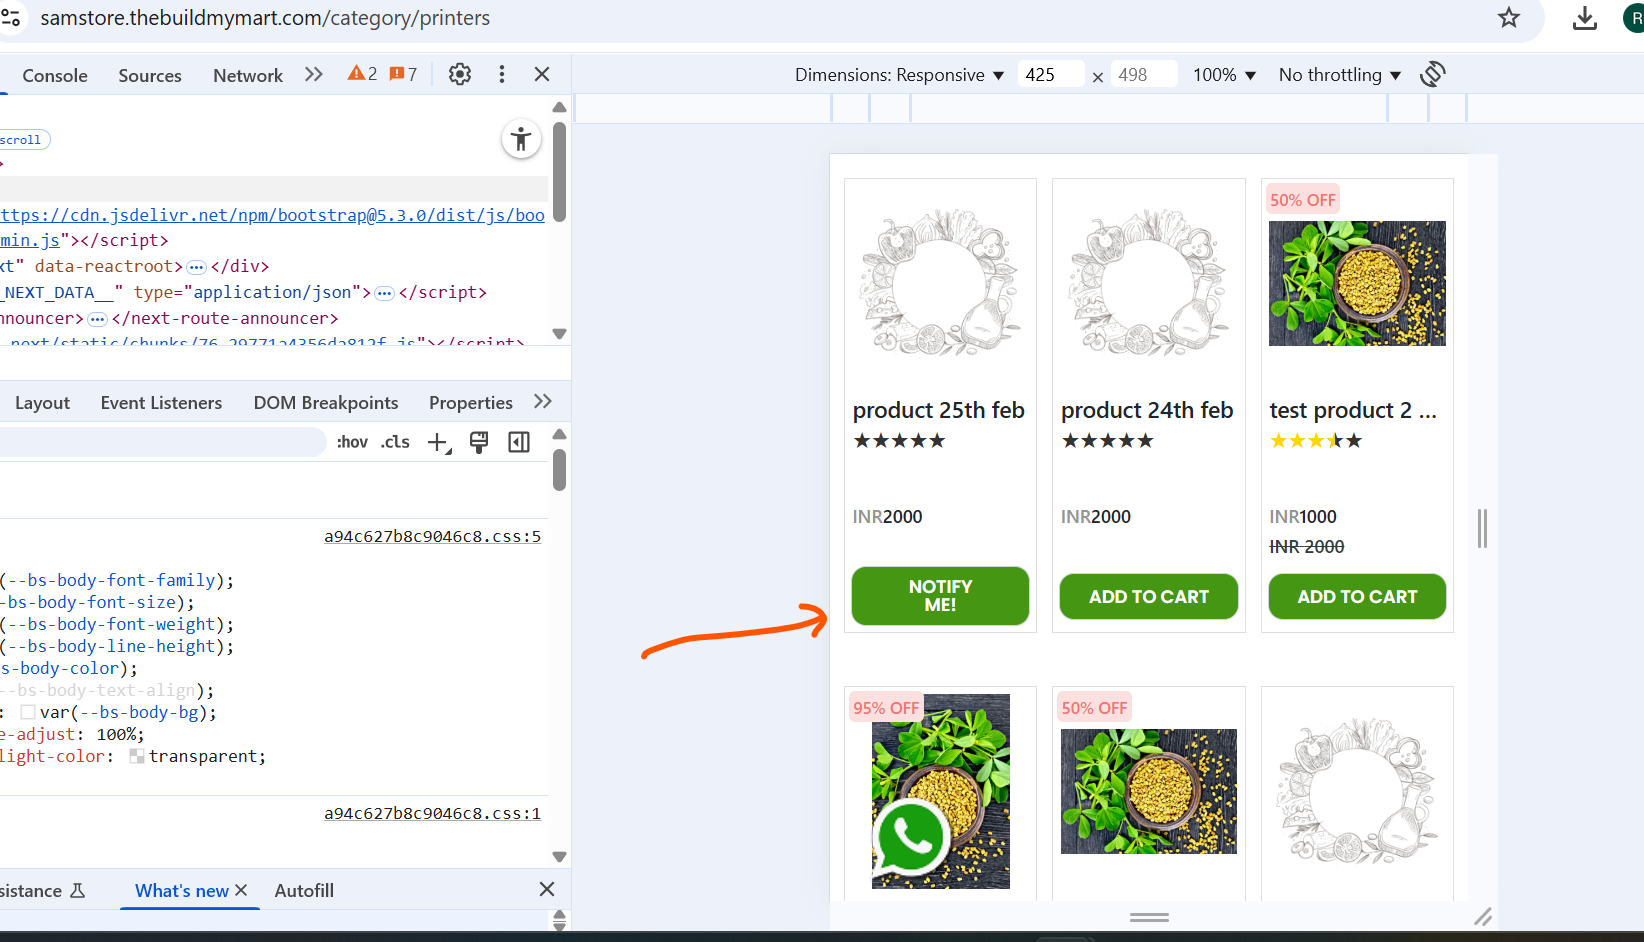Screen dimensions: 1644x942
Task: Show the issues count indicator
Action: pos(403,74)
